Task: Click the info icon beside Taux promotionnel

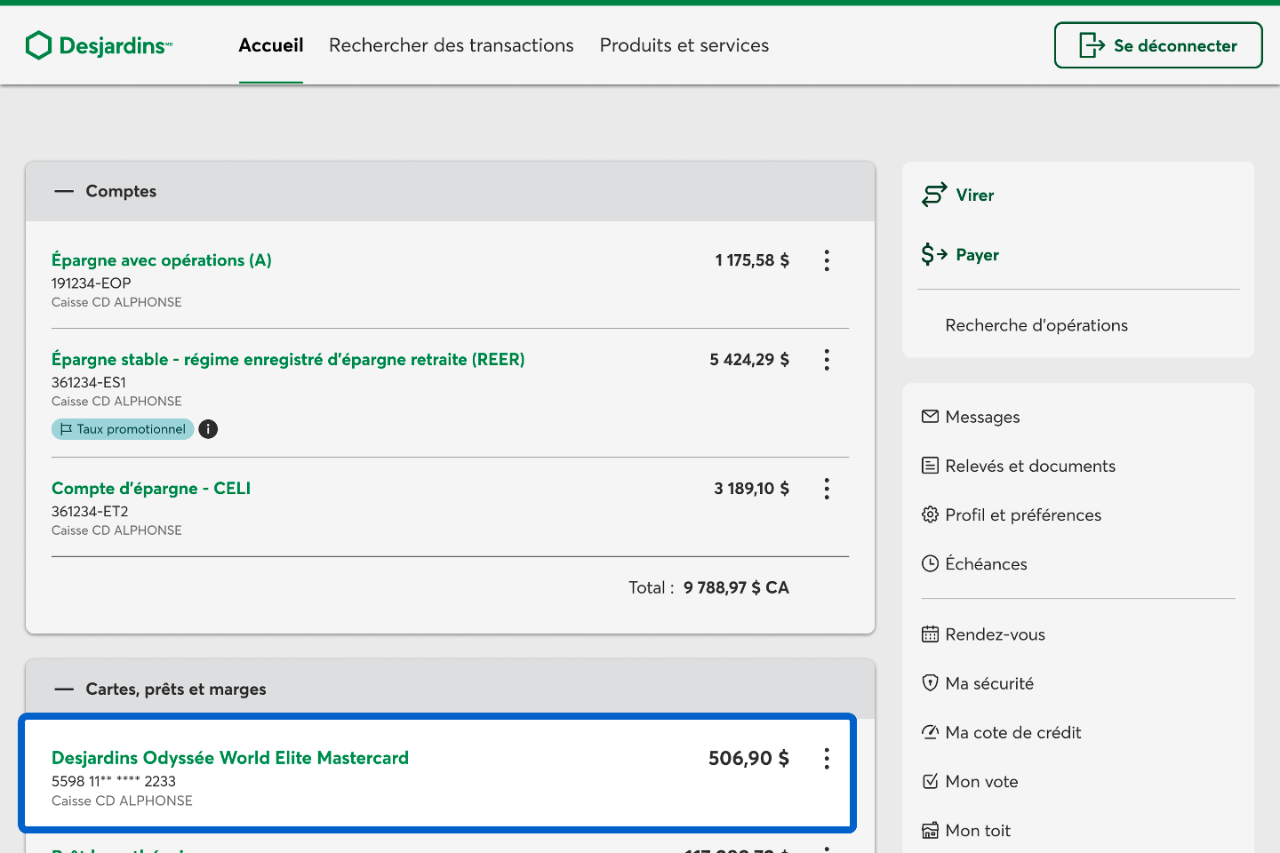Action: coord(208,429)
